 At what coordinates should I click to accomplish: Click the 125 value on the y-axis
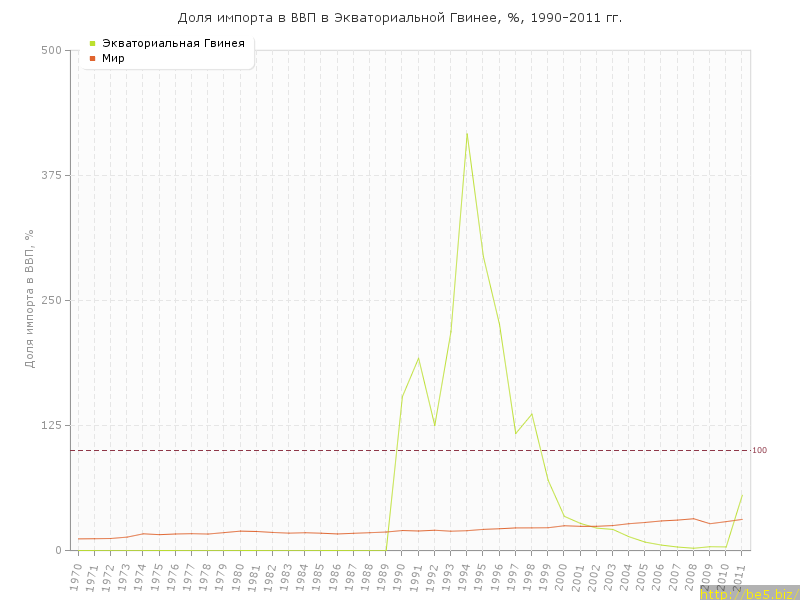51,425
